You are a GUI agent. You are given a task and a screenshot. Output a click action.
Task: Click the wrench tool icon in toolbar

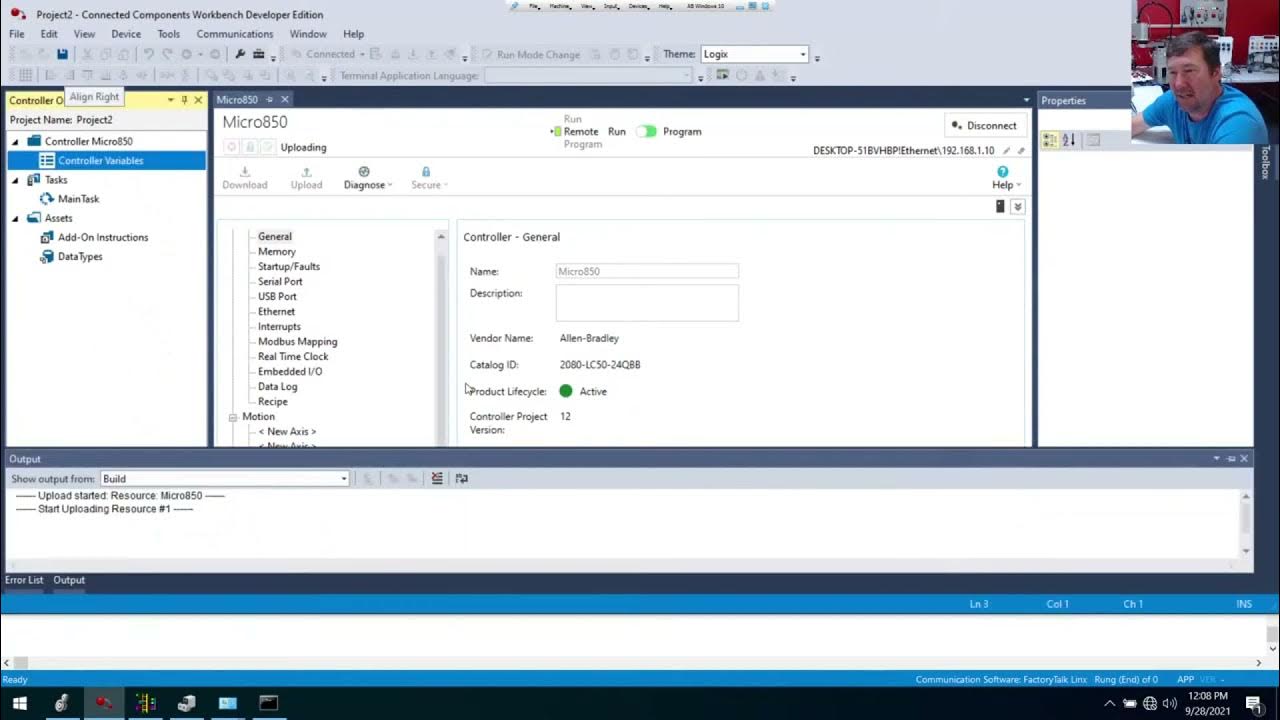pyautogui.click(x=240, y=54)
